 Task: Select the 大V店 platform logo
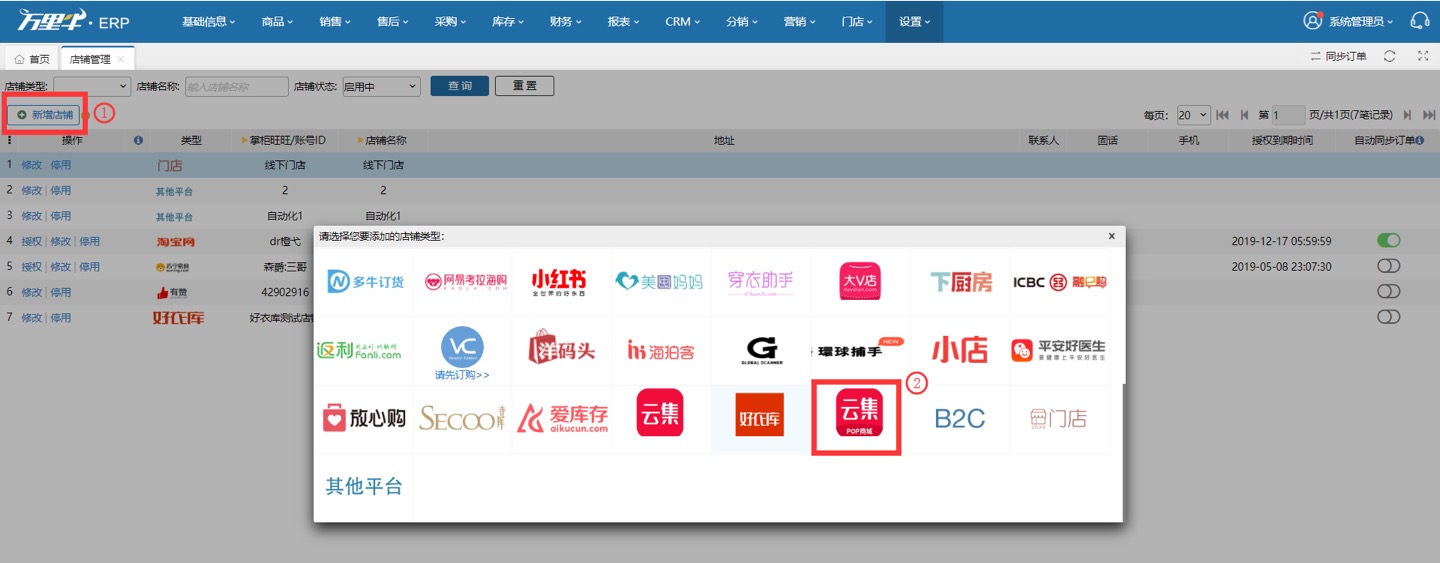[859, 281]
